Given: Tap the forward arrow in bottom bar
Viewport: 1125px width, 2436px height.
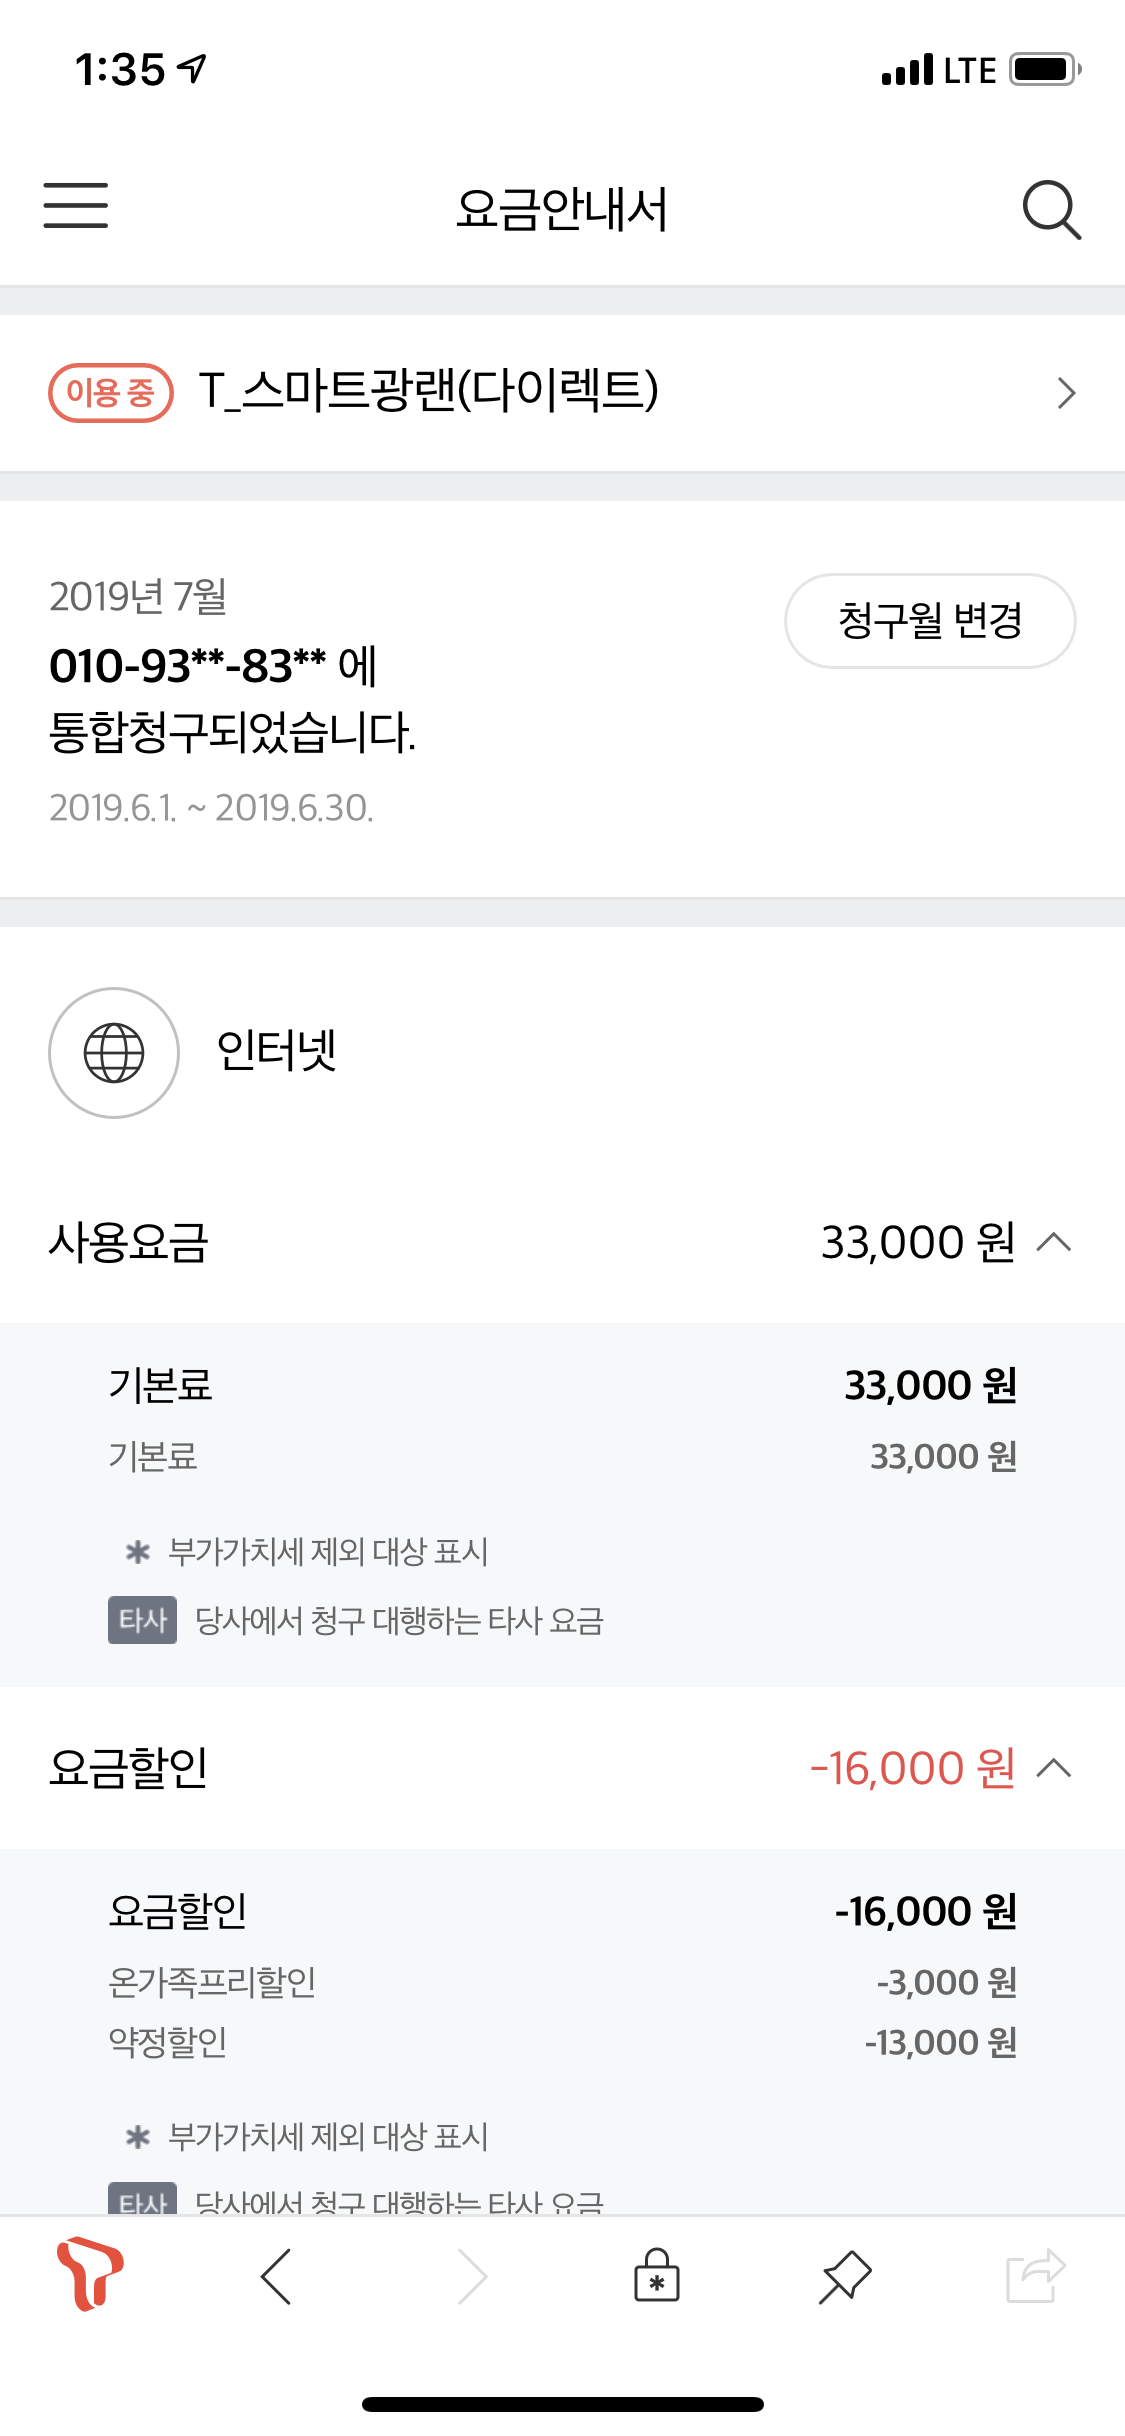Looking at the screenshot, I should point(472,2277).
